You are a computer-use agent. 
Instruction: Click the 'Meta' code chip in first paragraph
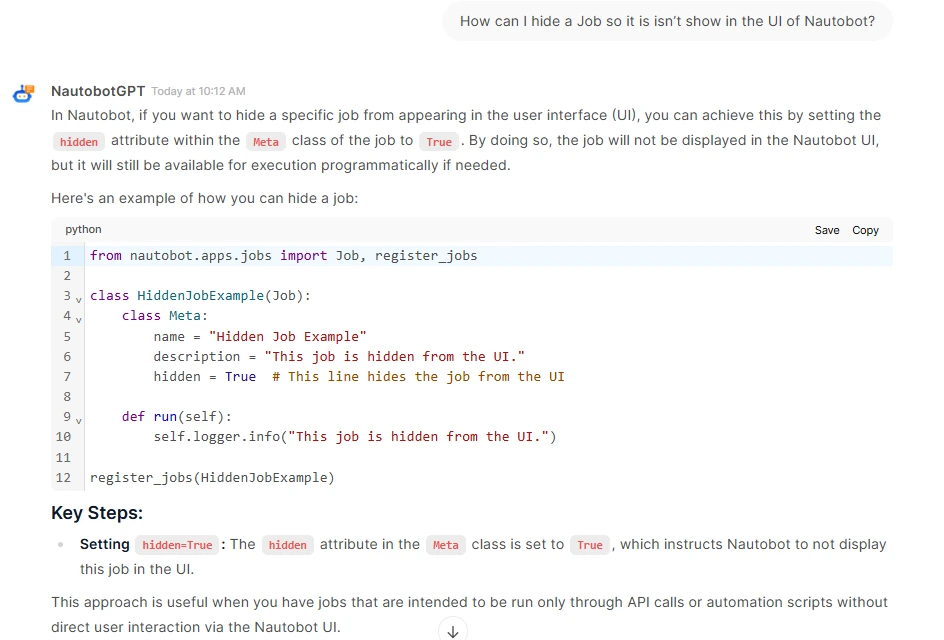266,141
